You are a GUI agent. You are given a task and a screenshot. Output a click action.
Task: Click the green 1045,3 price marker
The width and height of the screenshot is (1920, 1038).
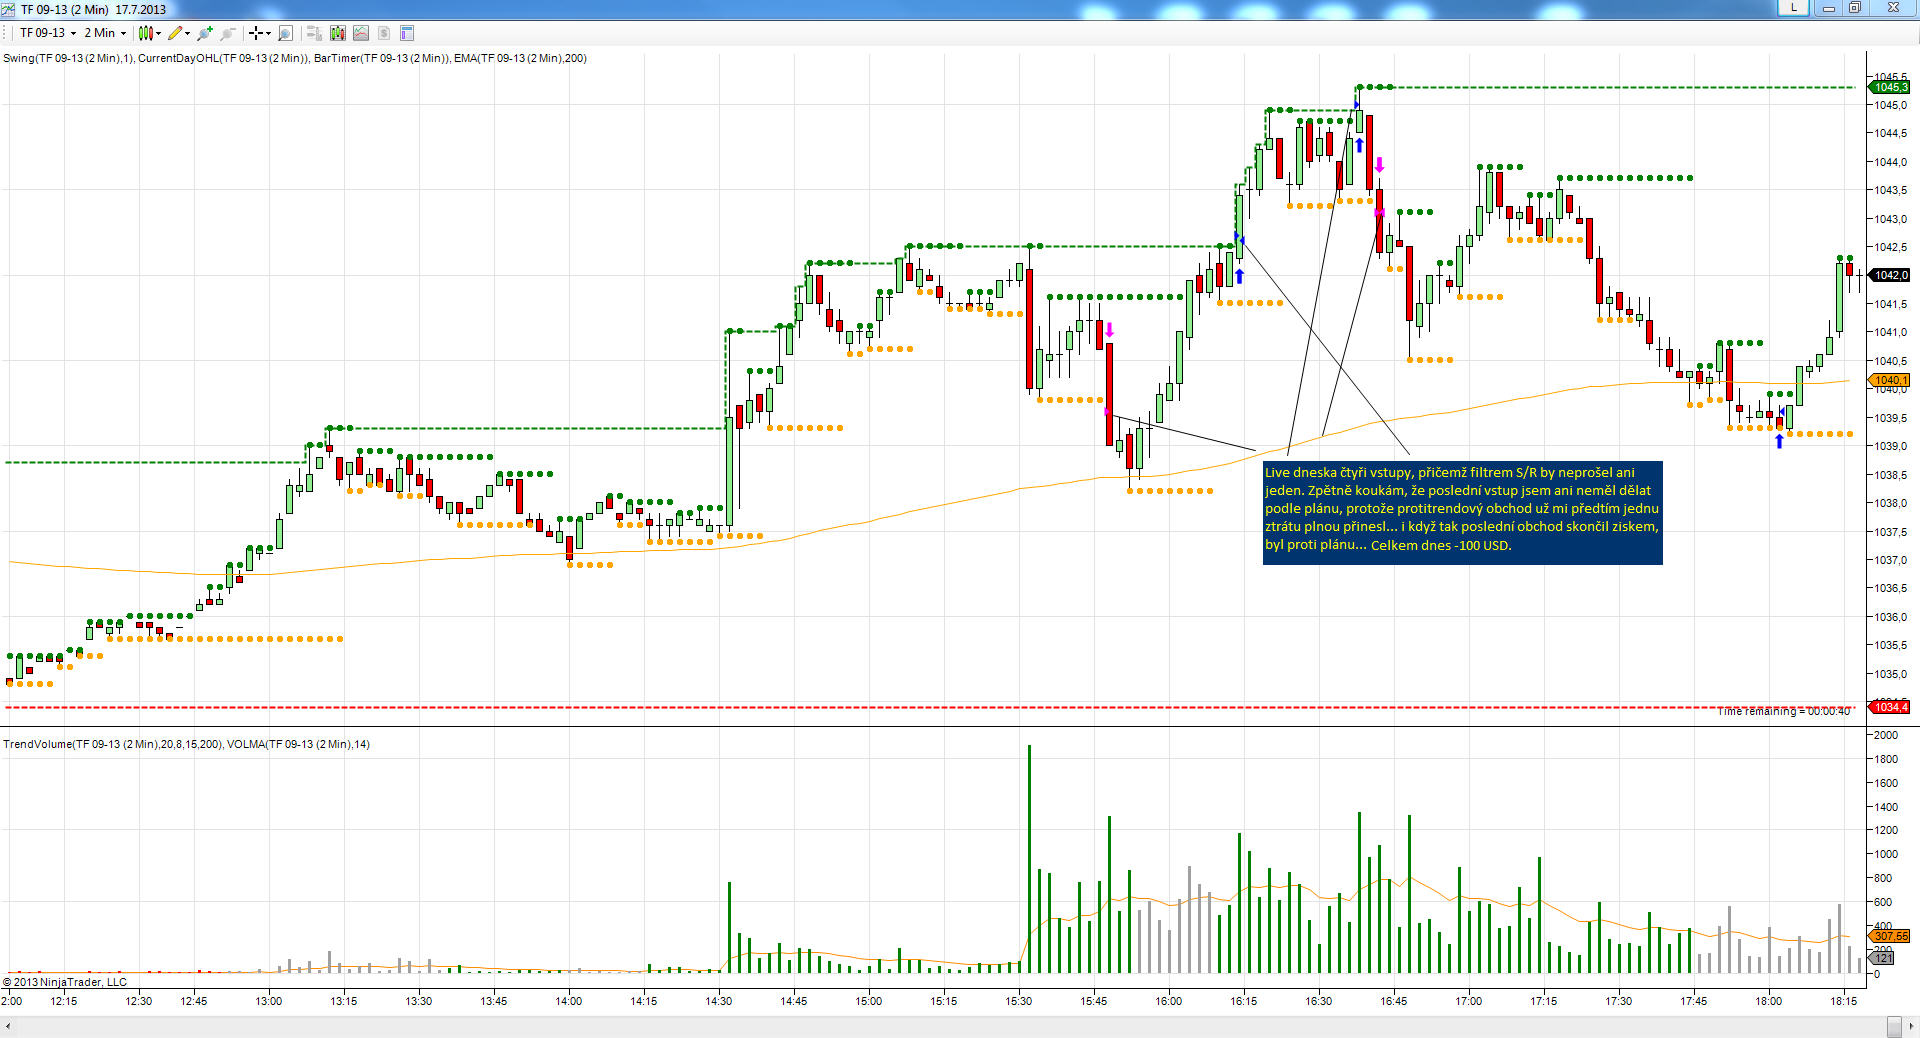[x=1890, y=87]
